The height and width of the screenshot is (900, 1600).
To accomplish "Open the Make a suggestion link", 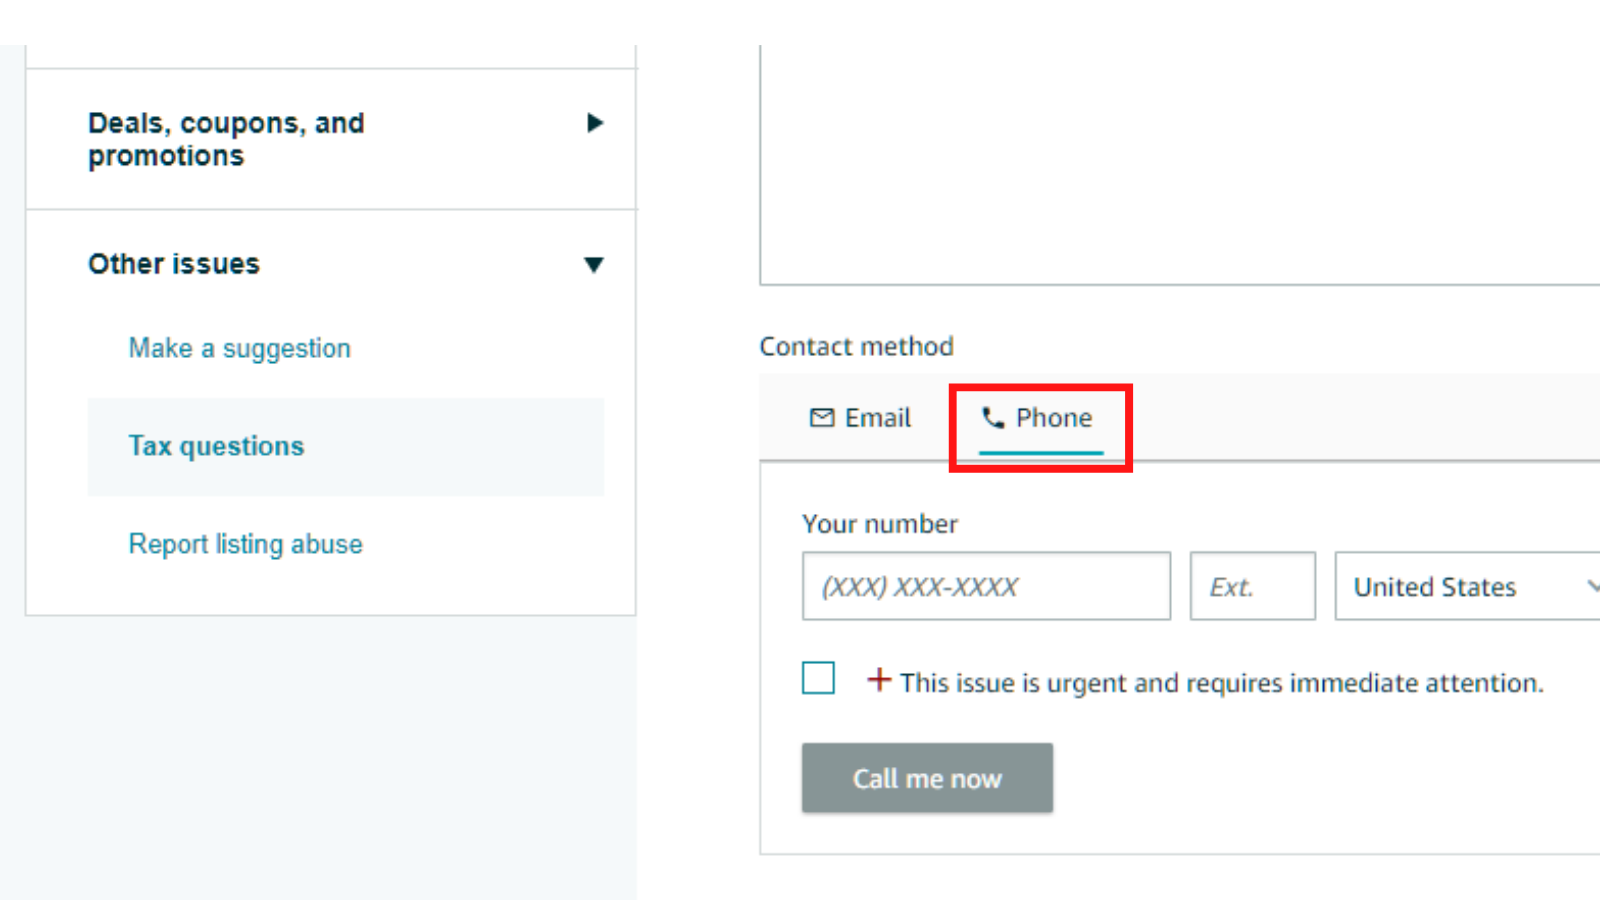I will pos(239,348).
